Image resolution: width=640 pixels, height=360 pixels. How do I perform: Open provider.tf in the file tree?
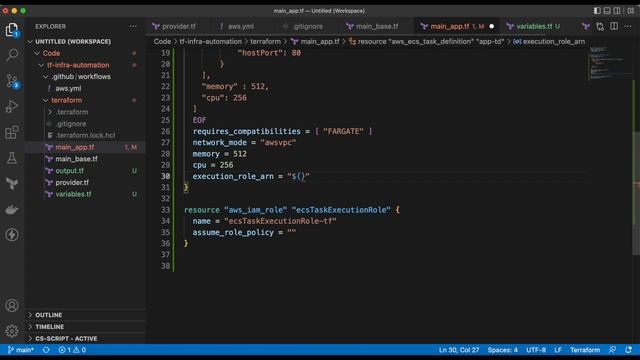point(72,182)
